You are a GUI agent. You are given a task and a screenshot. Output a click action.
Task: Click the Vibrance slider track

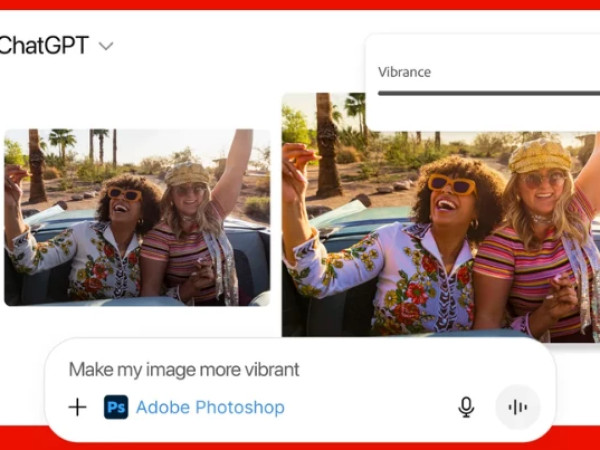[x=488, y=93]
